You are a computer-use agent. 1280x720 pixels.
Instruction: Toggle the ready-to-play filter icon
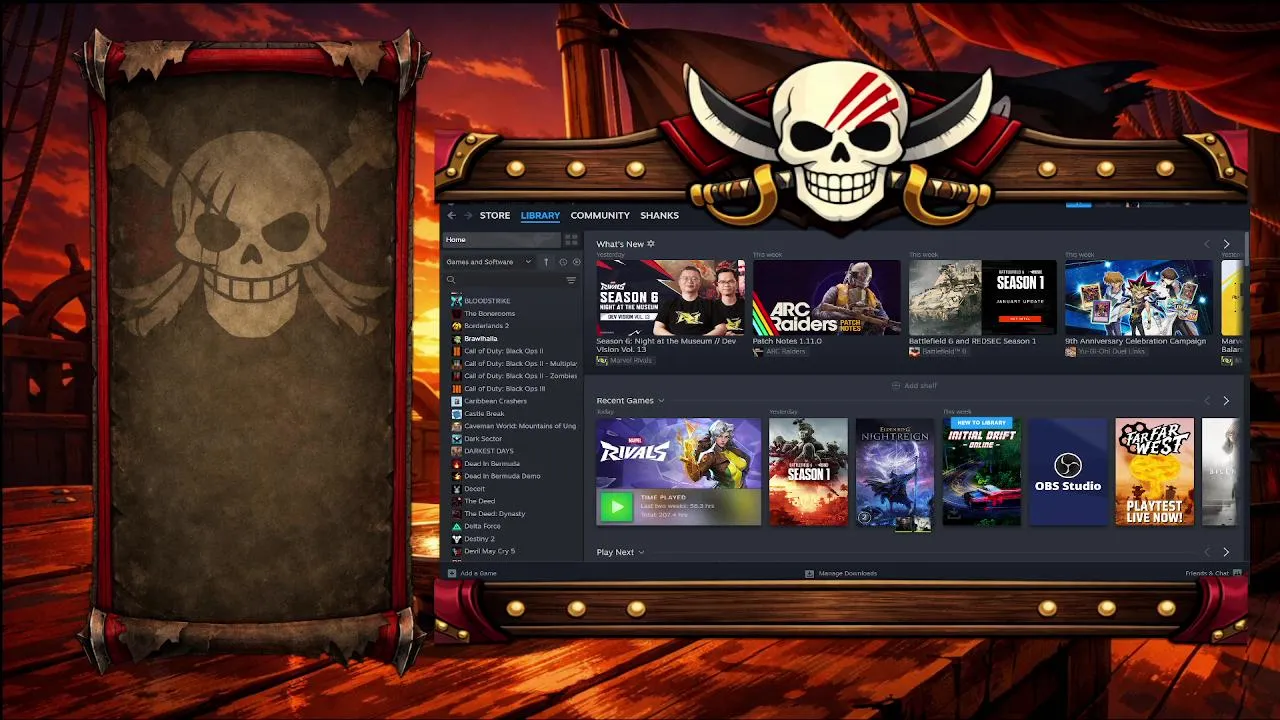coord(576,262)
